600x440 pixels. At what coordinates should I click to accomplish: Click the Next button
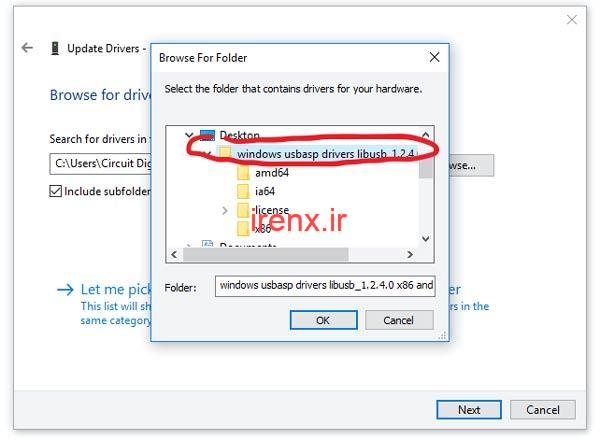469,409
